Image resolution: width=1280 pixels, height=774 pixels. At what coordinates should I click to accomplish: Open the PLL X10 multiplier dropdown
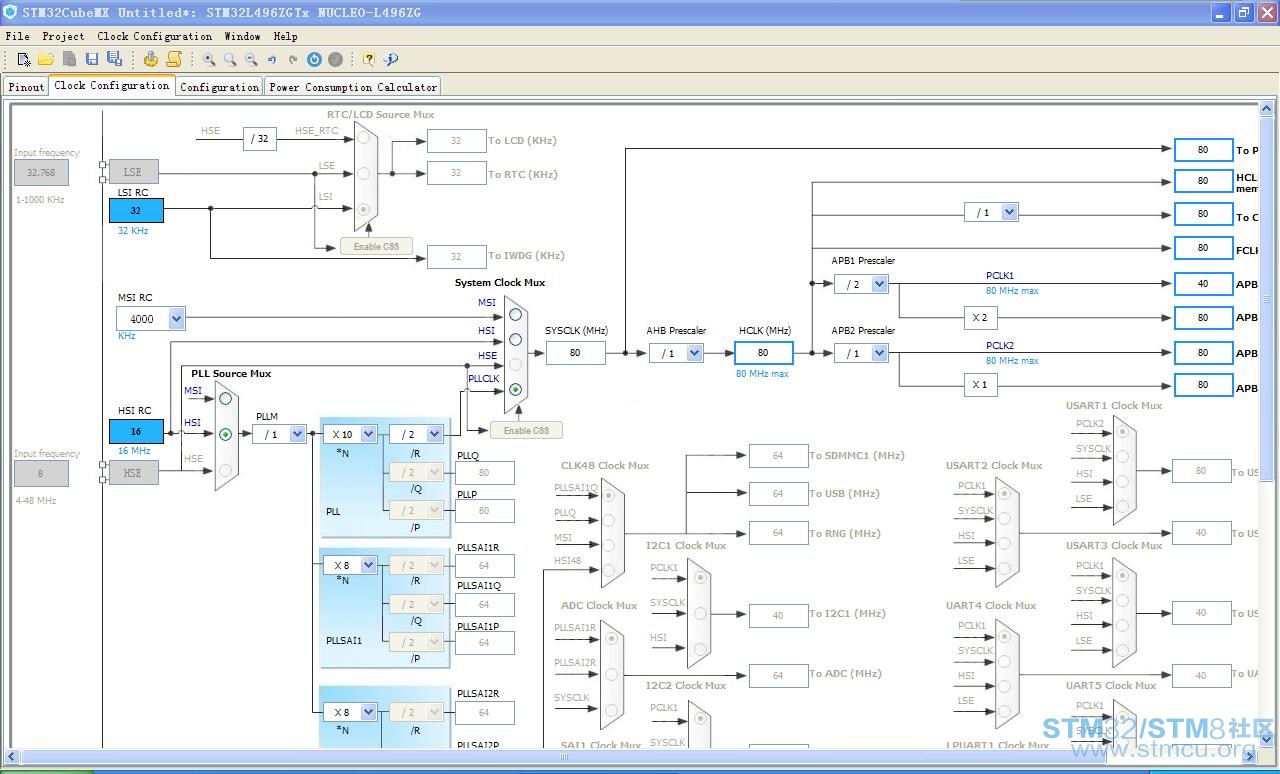[x=368, y=434]
